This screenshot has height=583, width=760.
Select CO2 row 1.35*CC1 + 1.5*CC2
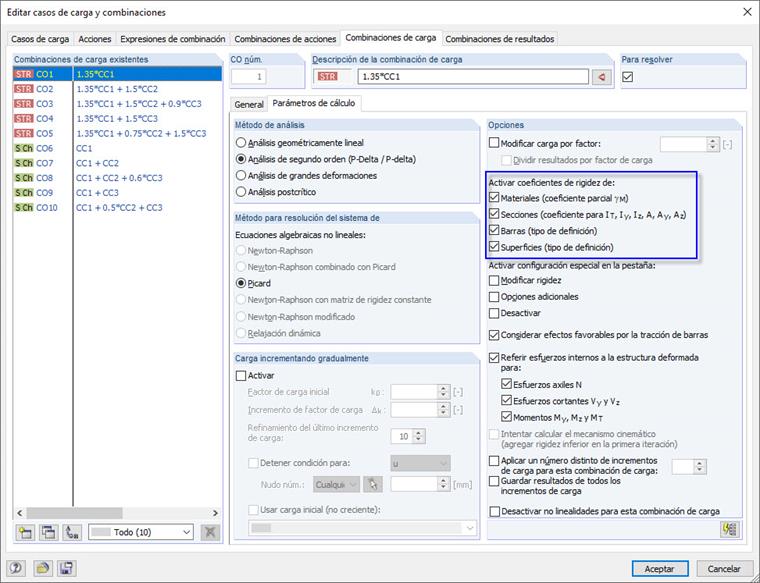[x=117, y=89]
